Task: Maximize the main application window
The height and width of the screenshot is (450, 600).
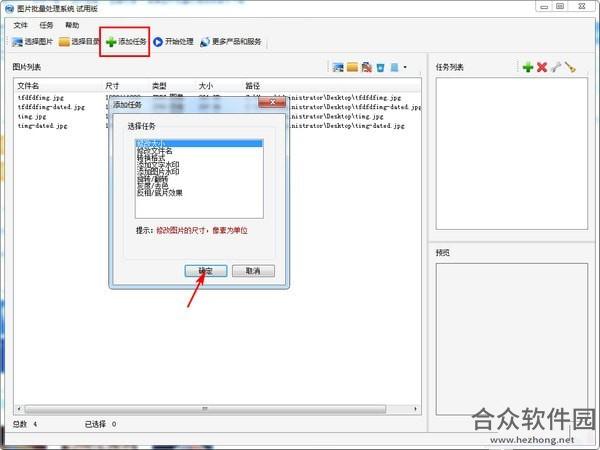Action: [x=560, y=7]
